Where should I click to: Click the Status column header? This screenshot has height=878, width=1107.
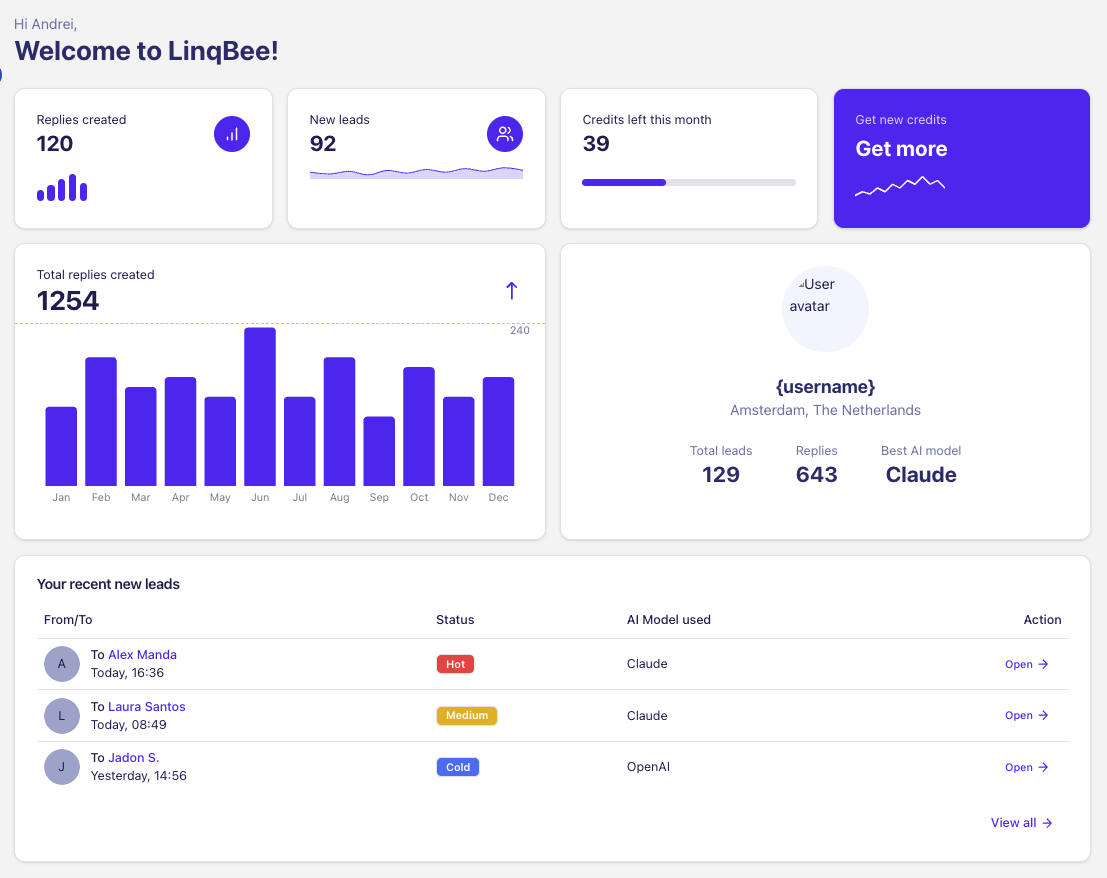(x=455, y=620)
